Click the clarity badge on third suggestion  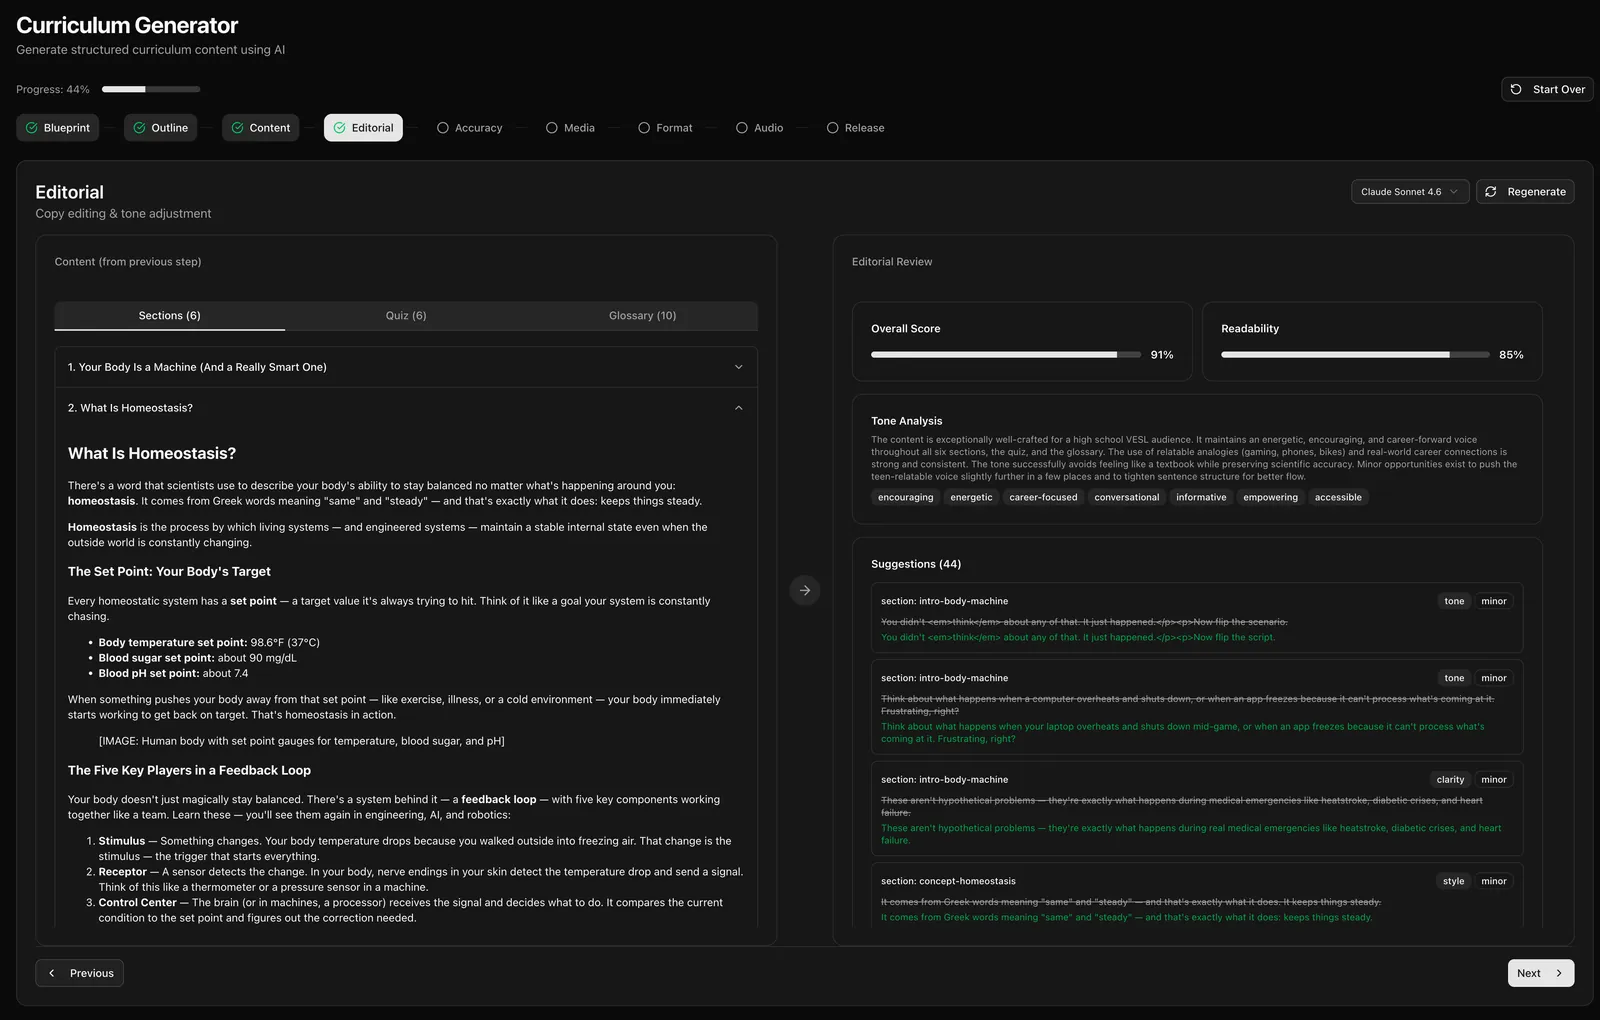pyautogui.click(x=1450, y=780)
